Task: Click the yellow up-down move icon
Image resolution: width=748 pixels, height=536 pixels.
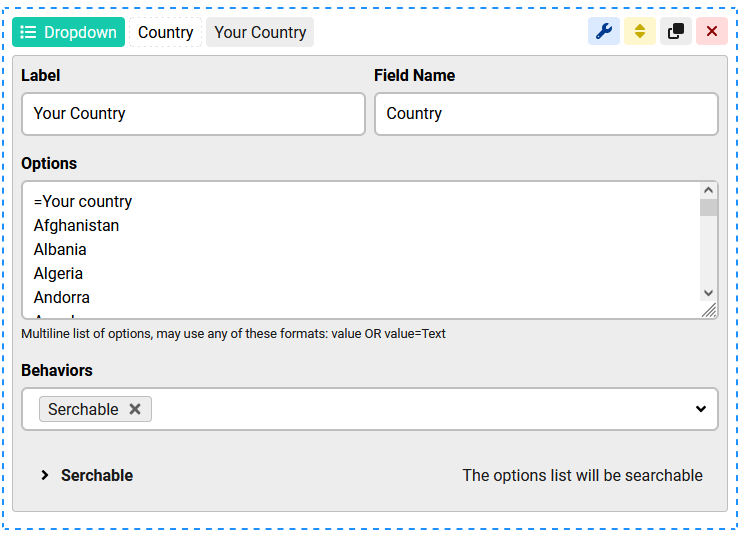Action: tap(640, 31)
